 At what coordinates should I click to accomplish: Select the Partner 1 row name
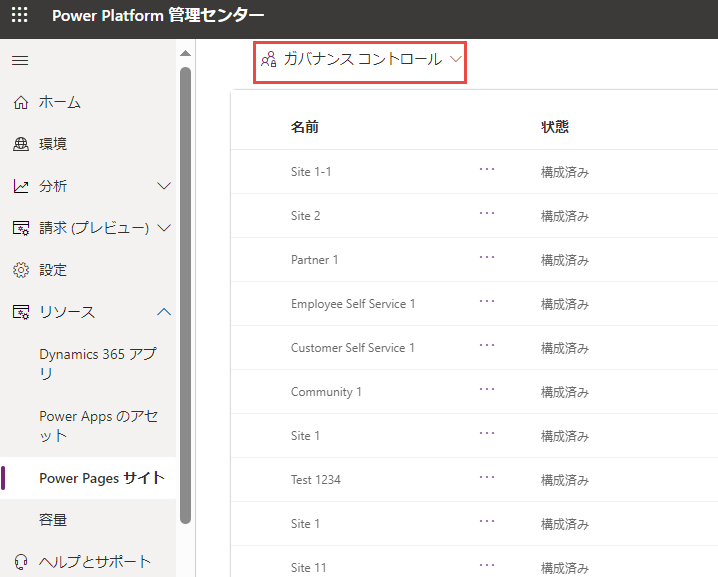pos(315,260)
